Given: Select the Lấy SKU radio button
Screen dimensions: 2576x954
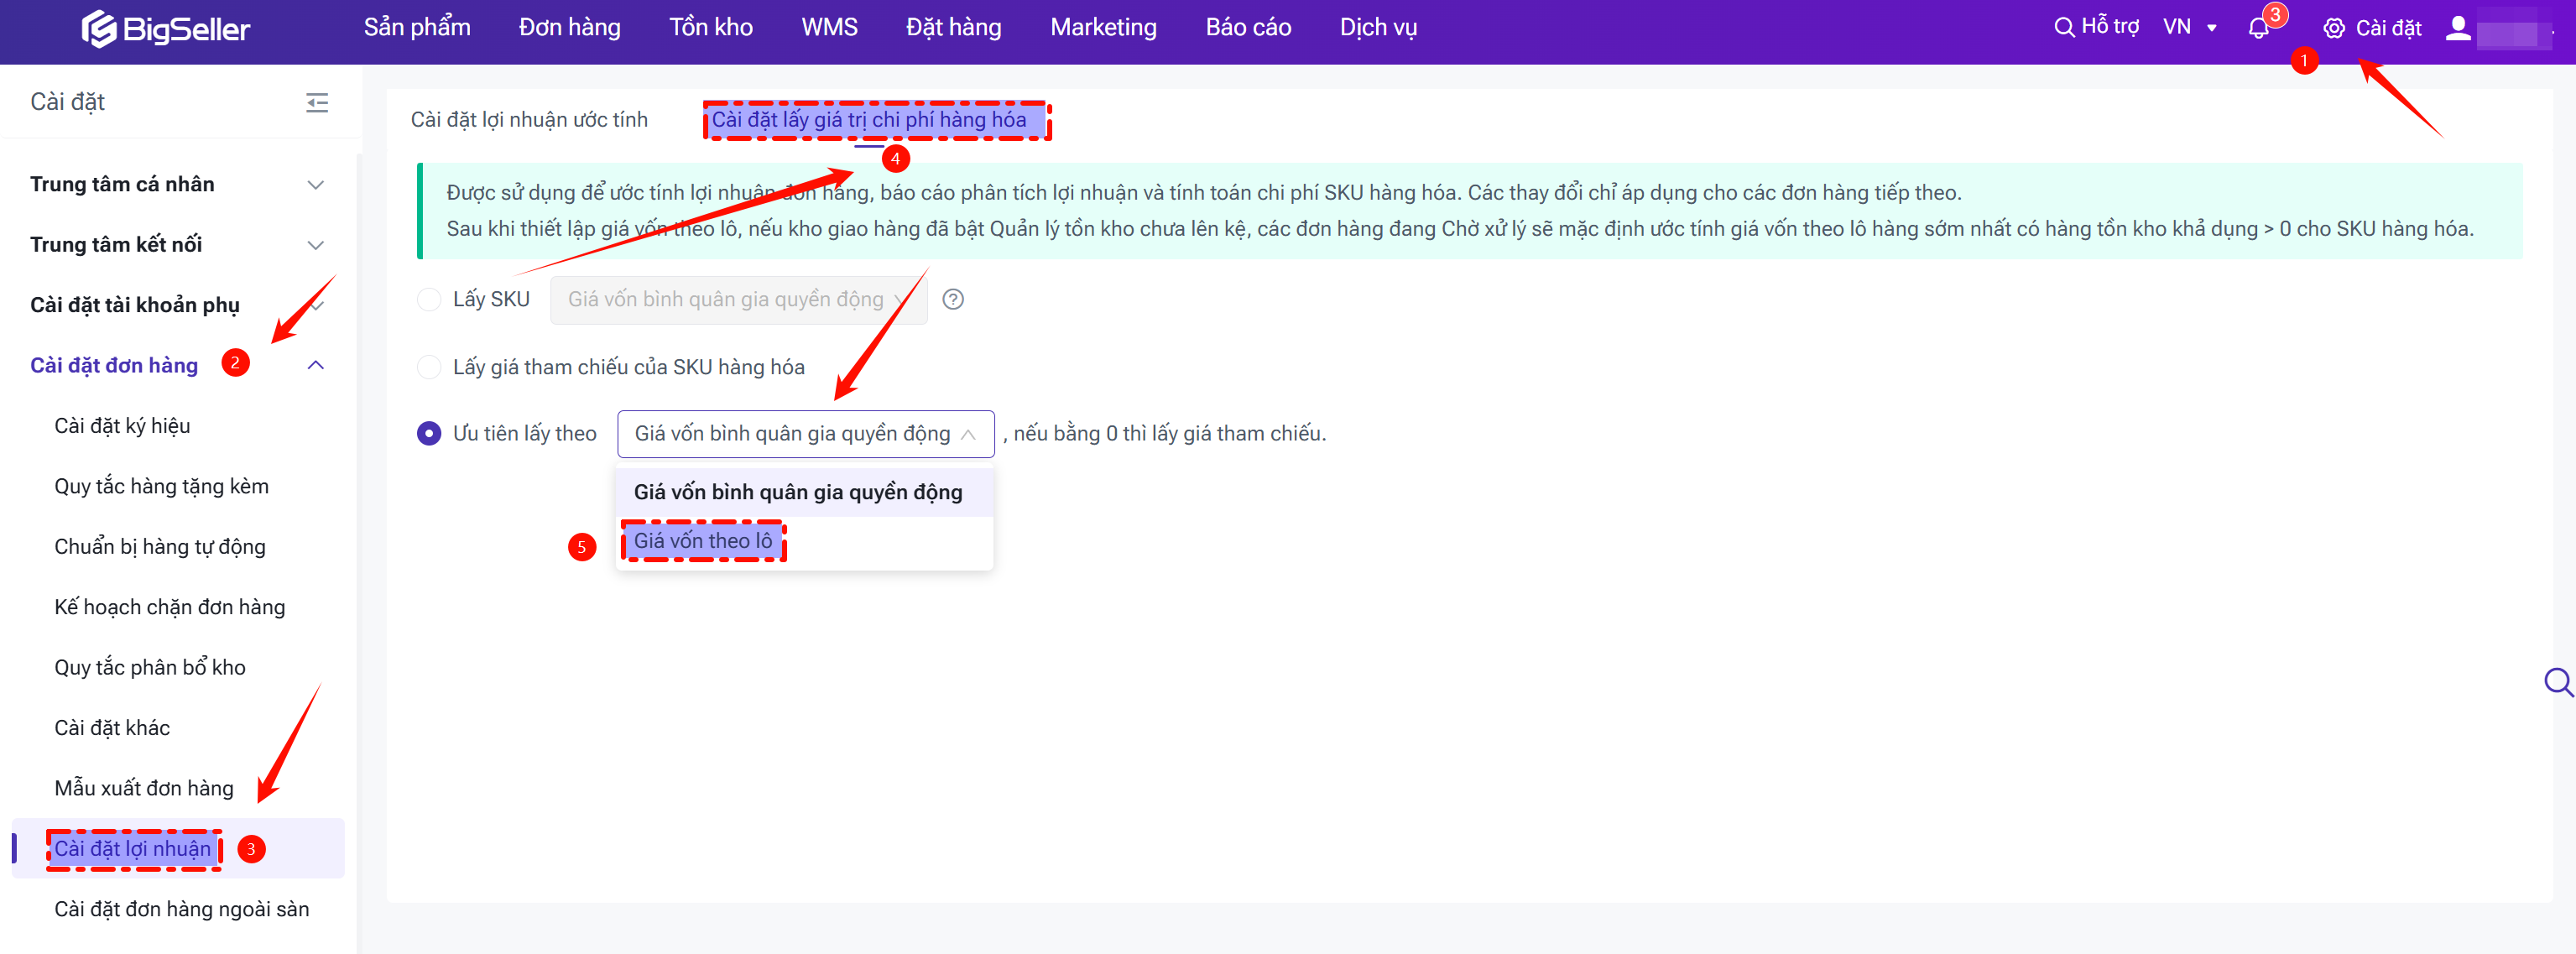Looking at the screenshot, I should coord(429,299).
